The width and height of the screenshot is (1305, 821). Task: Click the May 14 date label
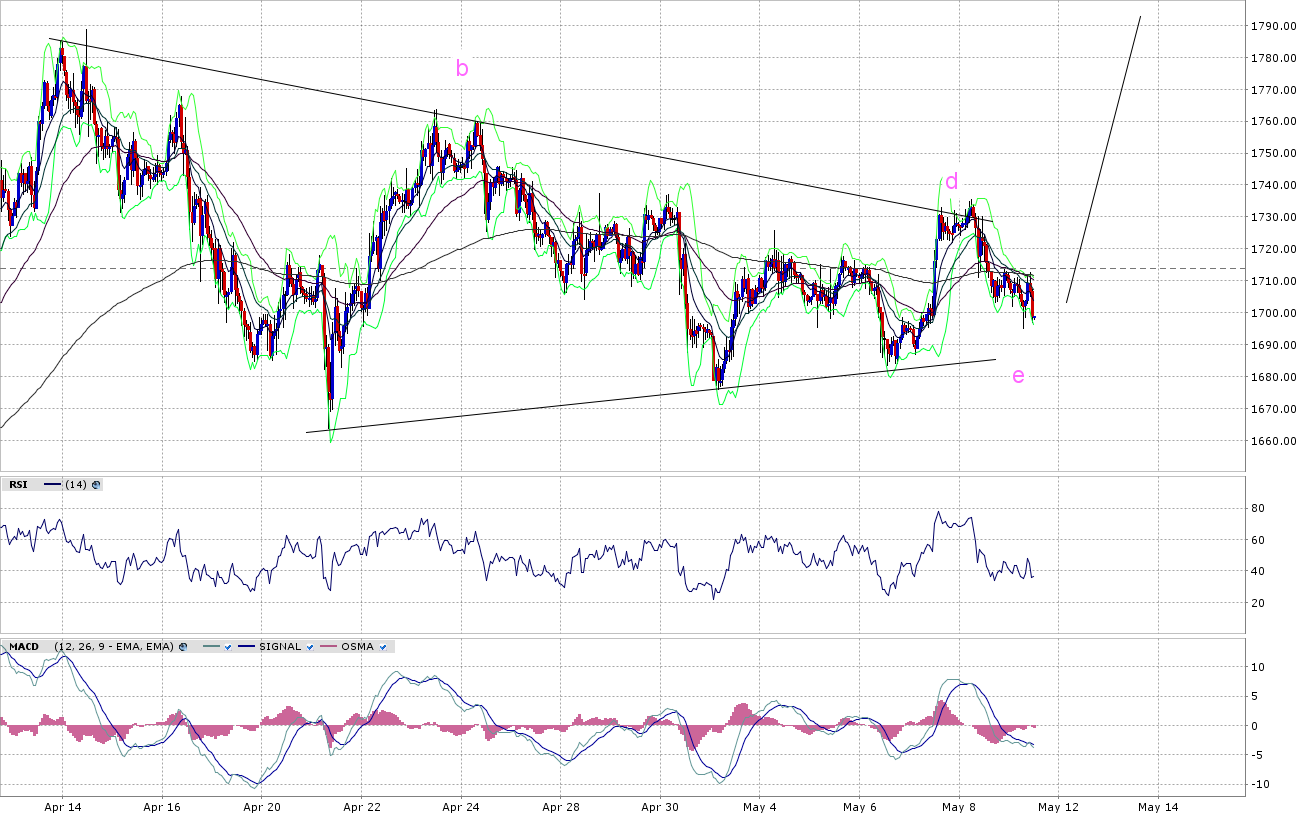tap(1158, 806)
